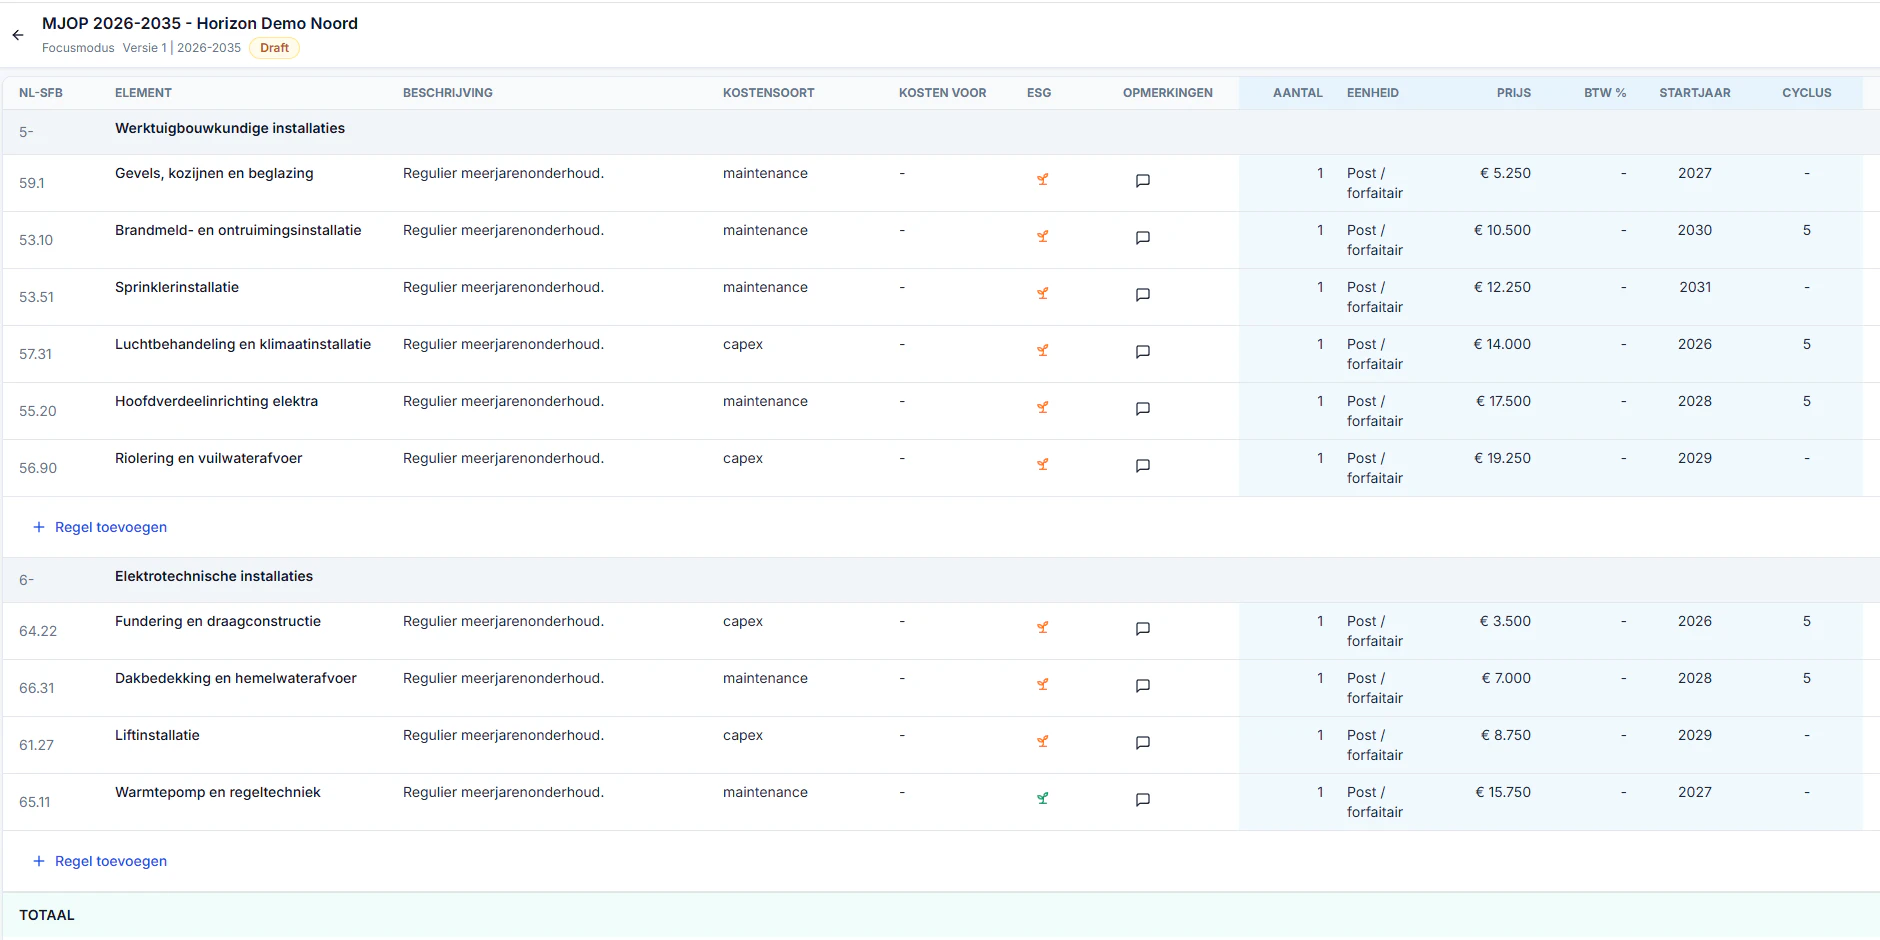Edit start year 2029 for Liftinstallatie
The height and width of the screenshot is (940, 1880).
pos(1695,735)
